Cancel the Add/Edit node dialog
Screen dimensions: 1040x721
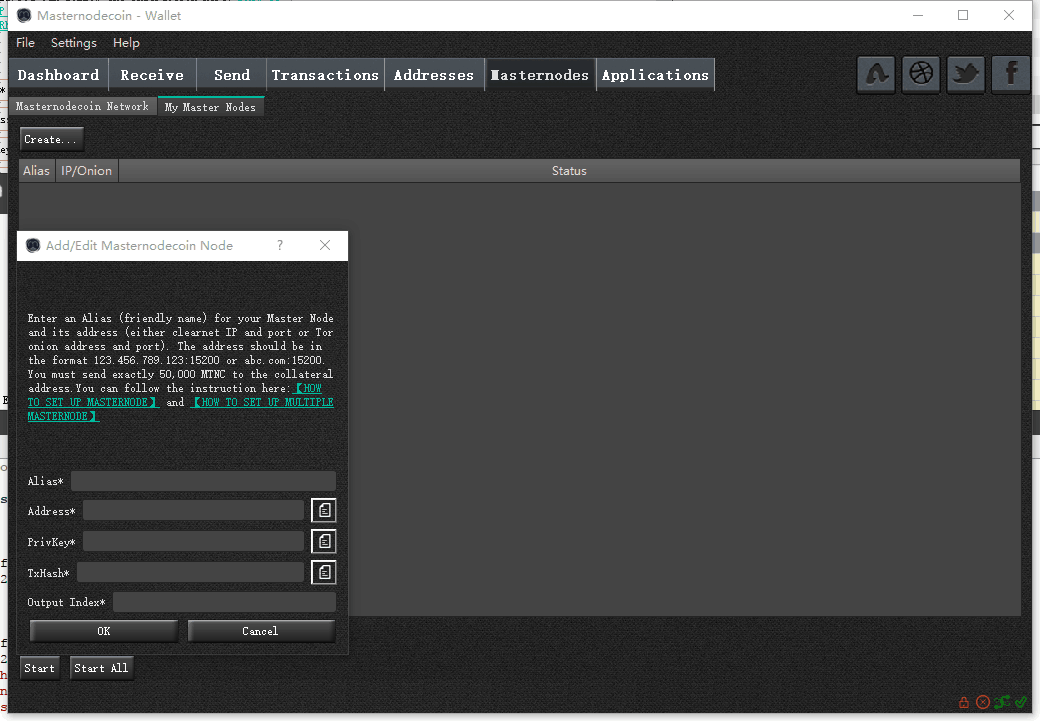click(261, 631)
